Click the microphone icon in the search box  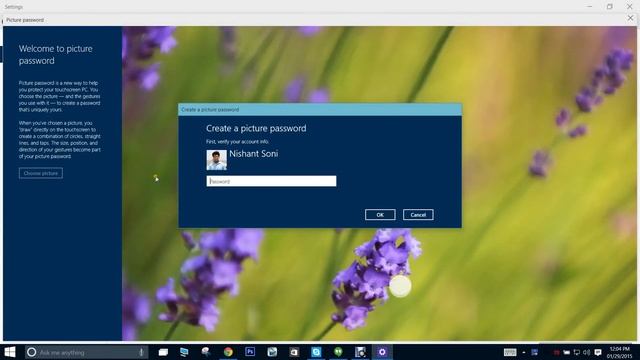point(141,352)
